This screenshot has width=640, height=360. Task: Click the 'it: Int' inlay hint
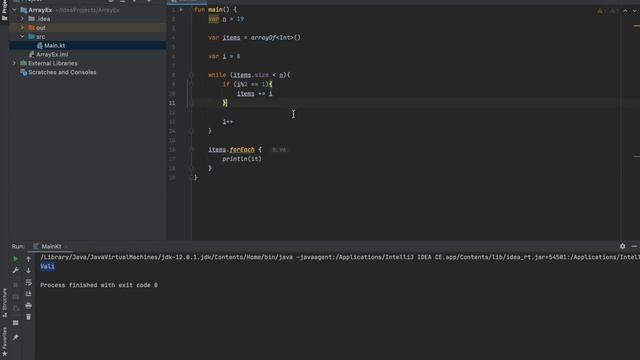tap(279, 150)
